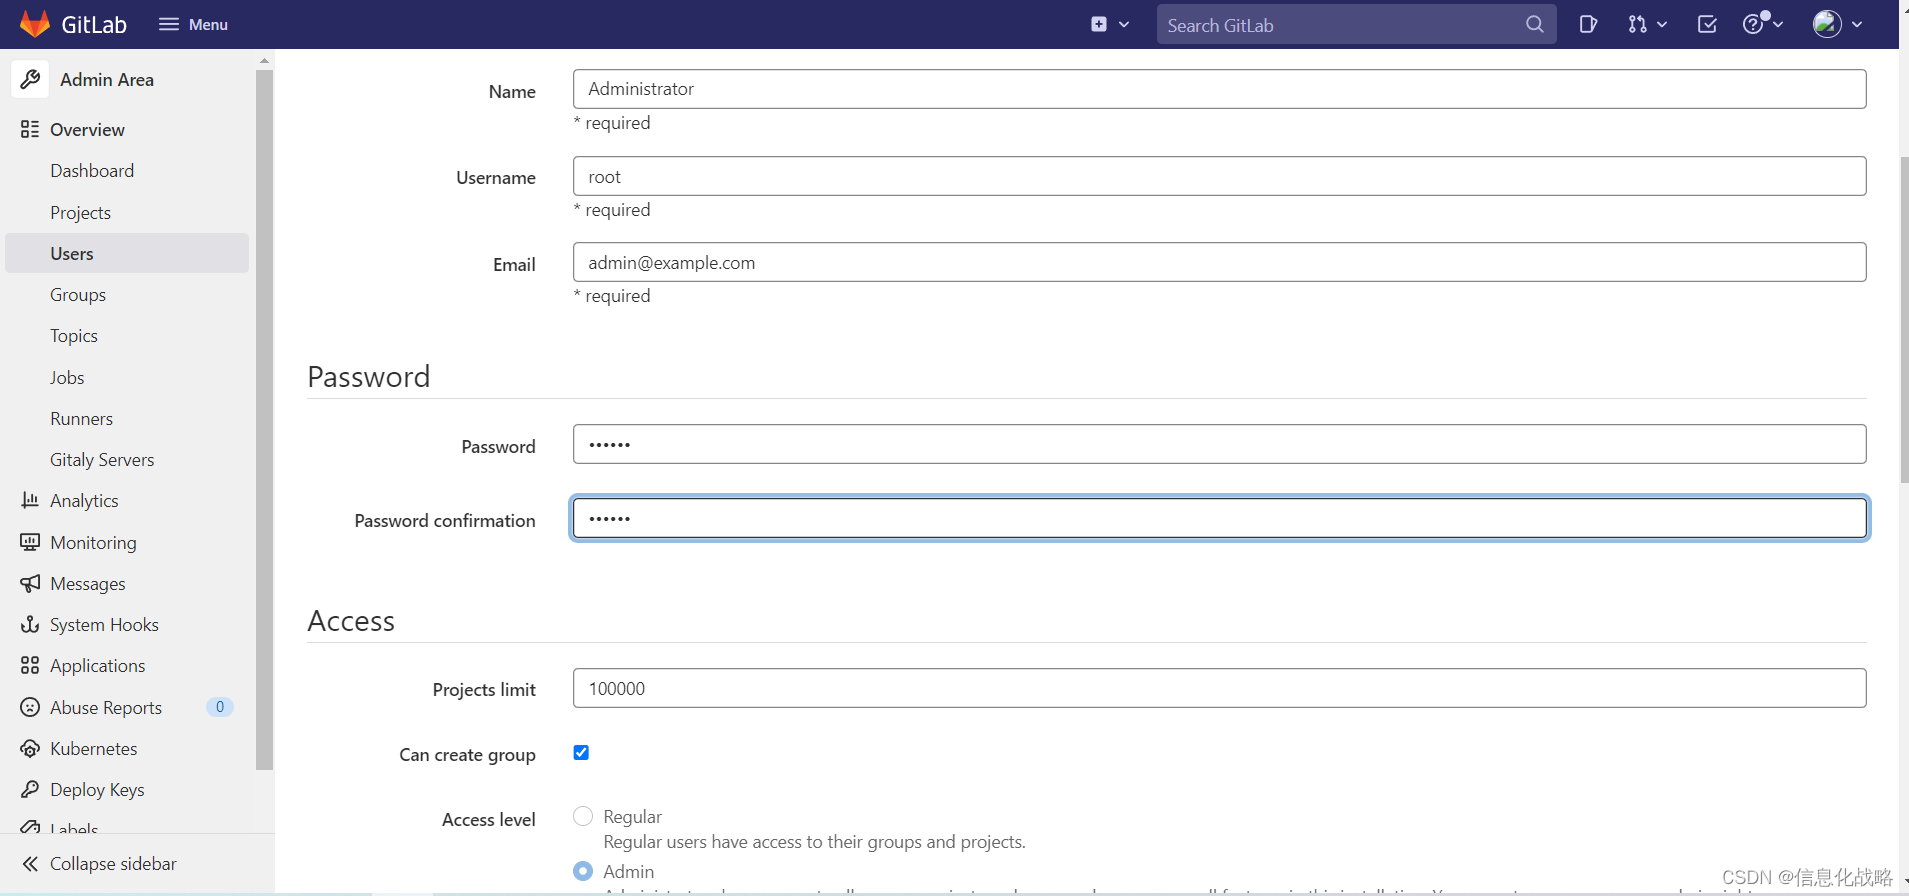This screenshot has width=1909, height=896.
Task: Click the Overview icon in sidebar
Action: pos(30,129)
